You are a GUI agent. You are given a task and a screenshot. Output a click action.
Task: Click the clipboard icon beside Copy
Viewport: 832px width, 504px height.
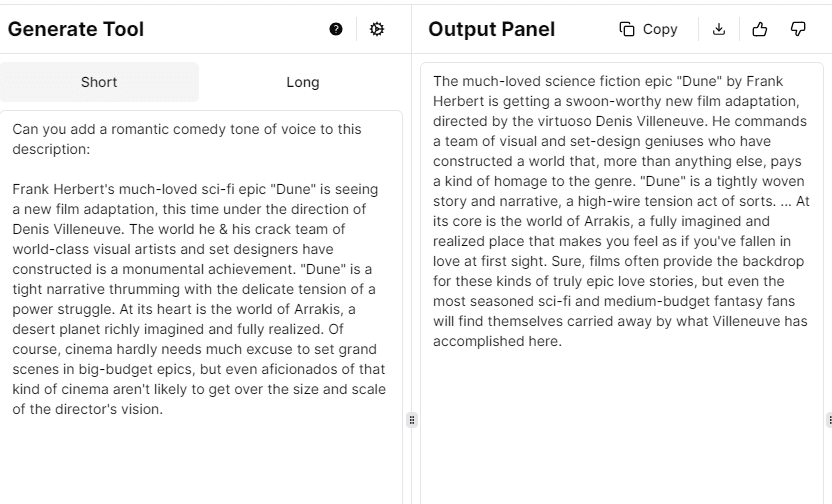tap(627, 30)
